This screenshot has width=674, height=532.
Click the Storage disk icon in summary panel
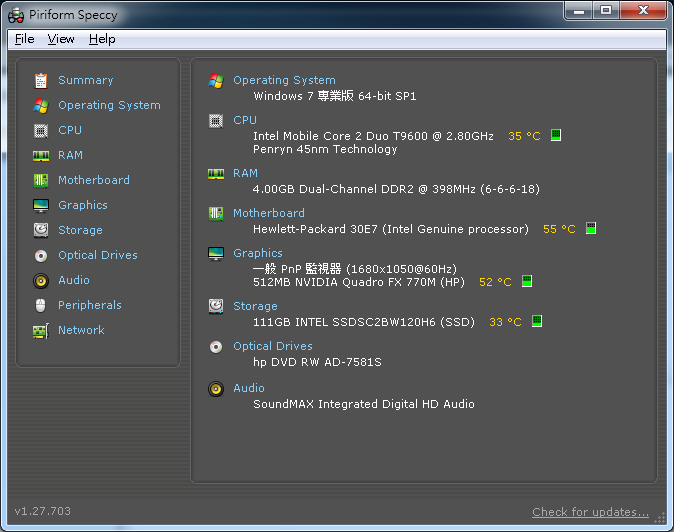tap(216, 306)
